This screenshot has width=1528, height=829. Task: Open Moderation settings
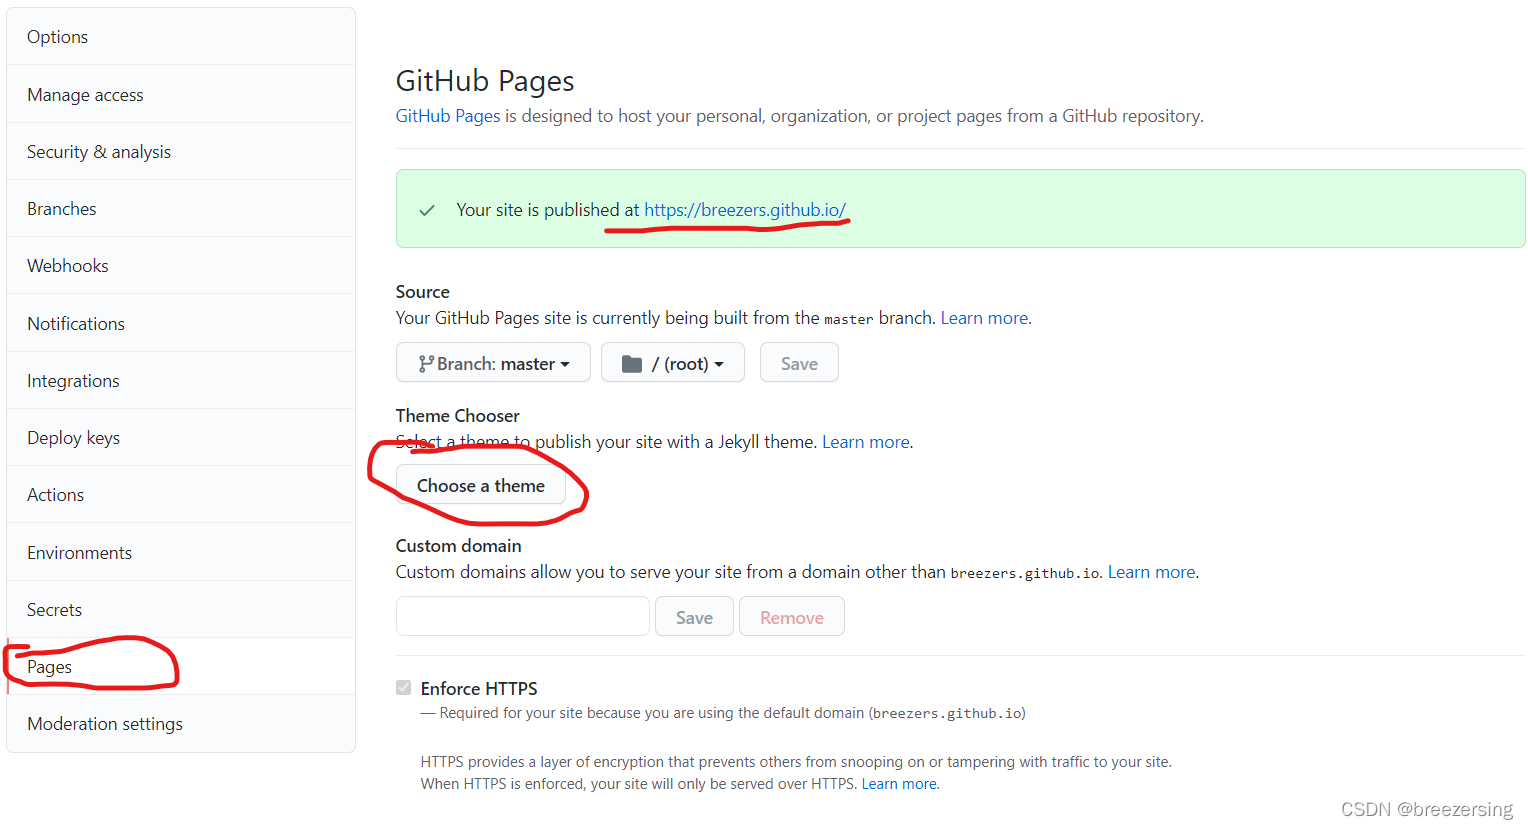coord(181,724)
